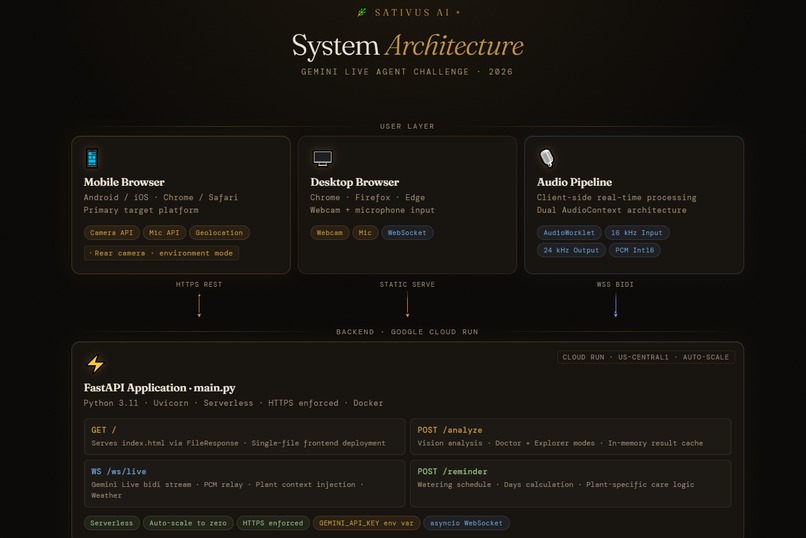Click the System Architecture title
This screenshot has height=538, width=806.
pos(408,46)
